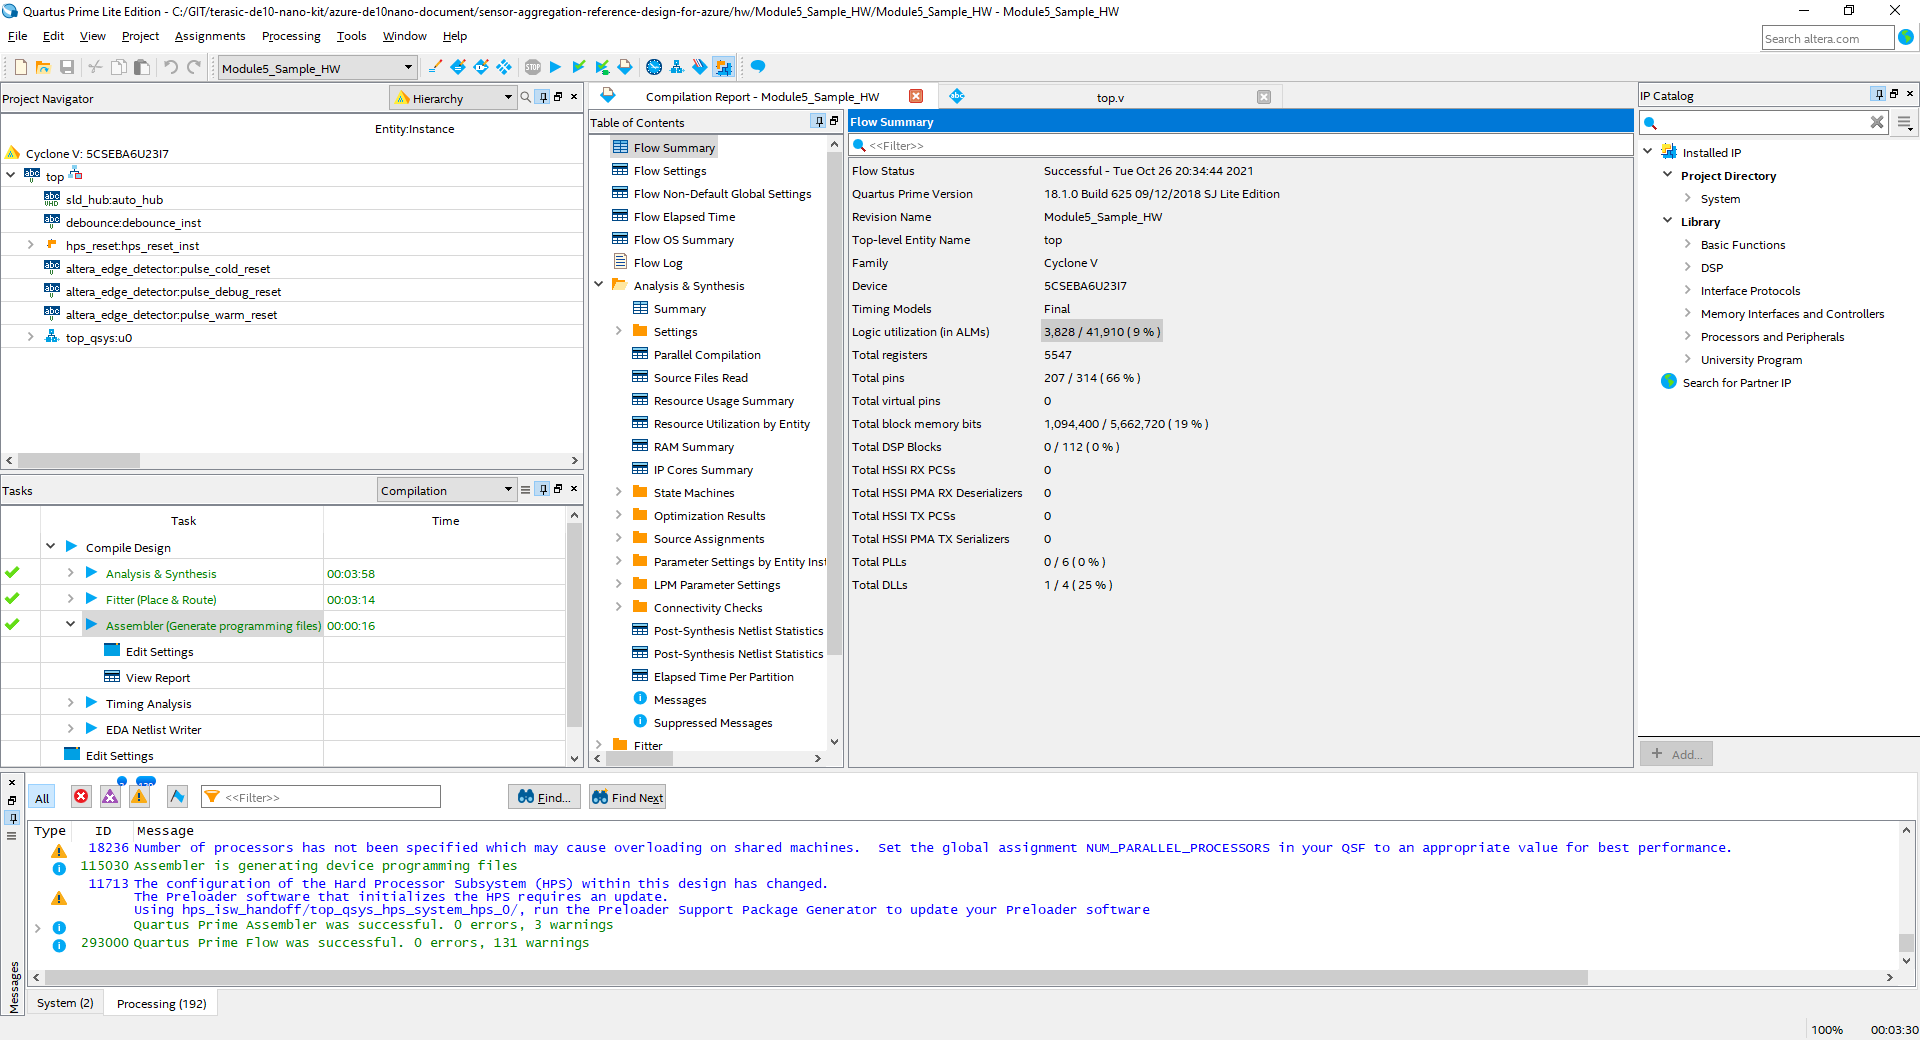Click the Add button in IP Catalog
Image resolution: width=1920 pixels, height=1040 pixels.
(x=1676, y=754)
